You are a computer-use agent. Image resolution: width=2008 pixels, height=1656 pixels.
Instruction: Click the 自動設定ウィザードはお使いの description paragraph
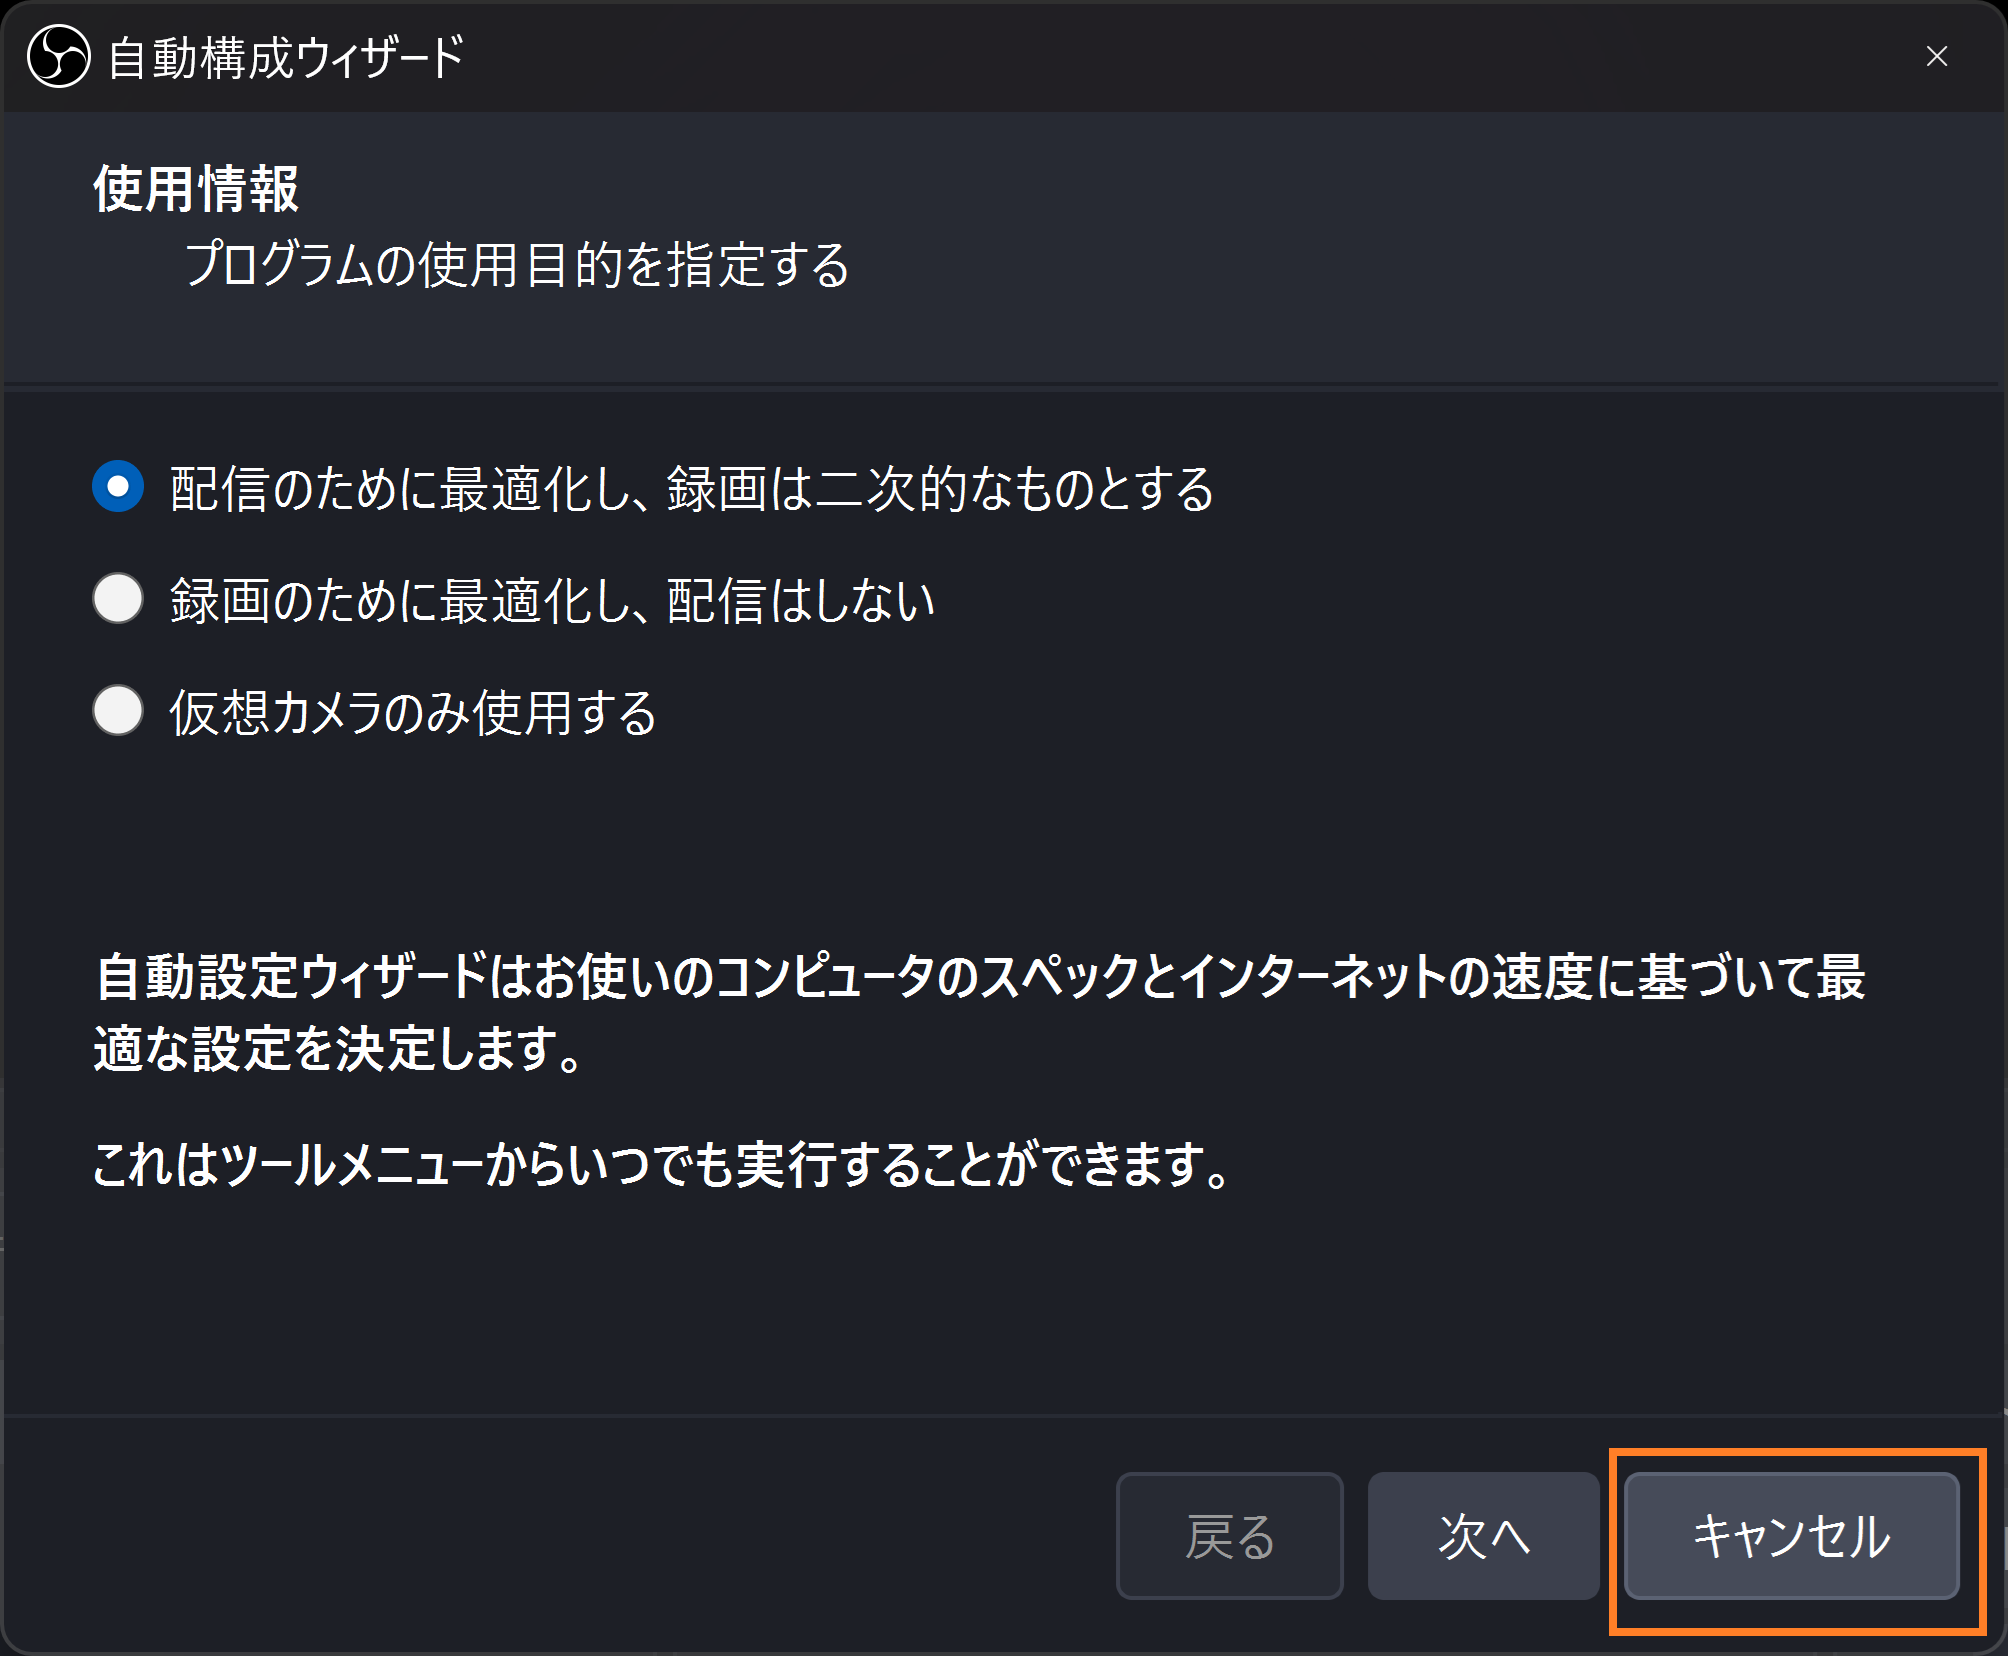coord(980,1012)
